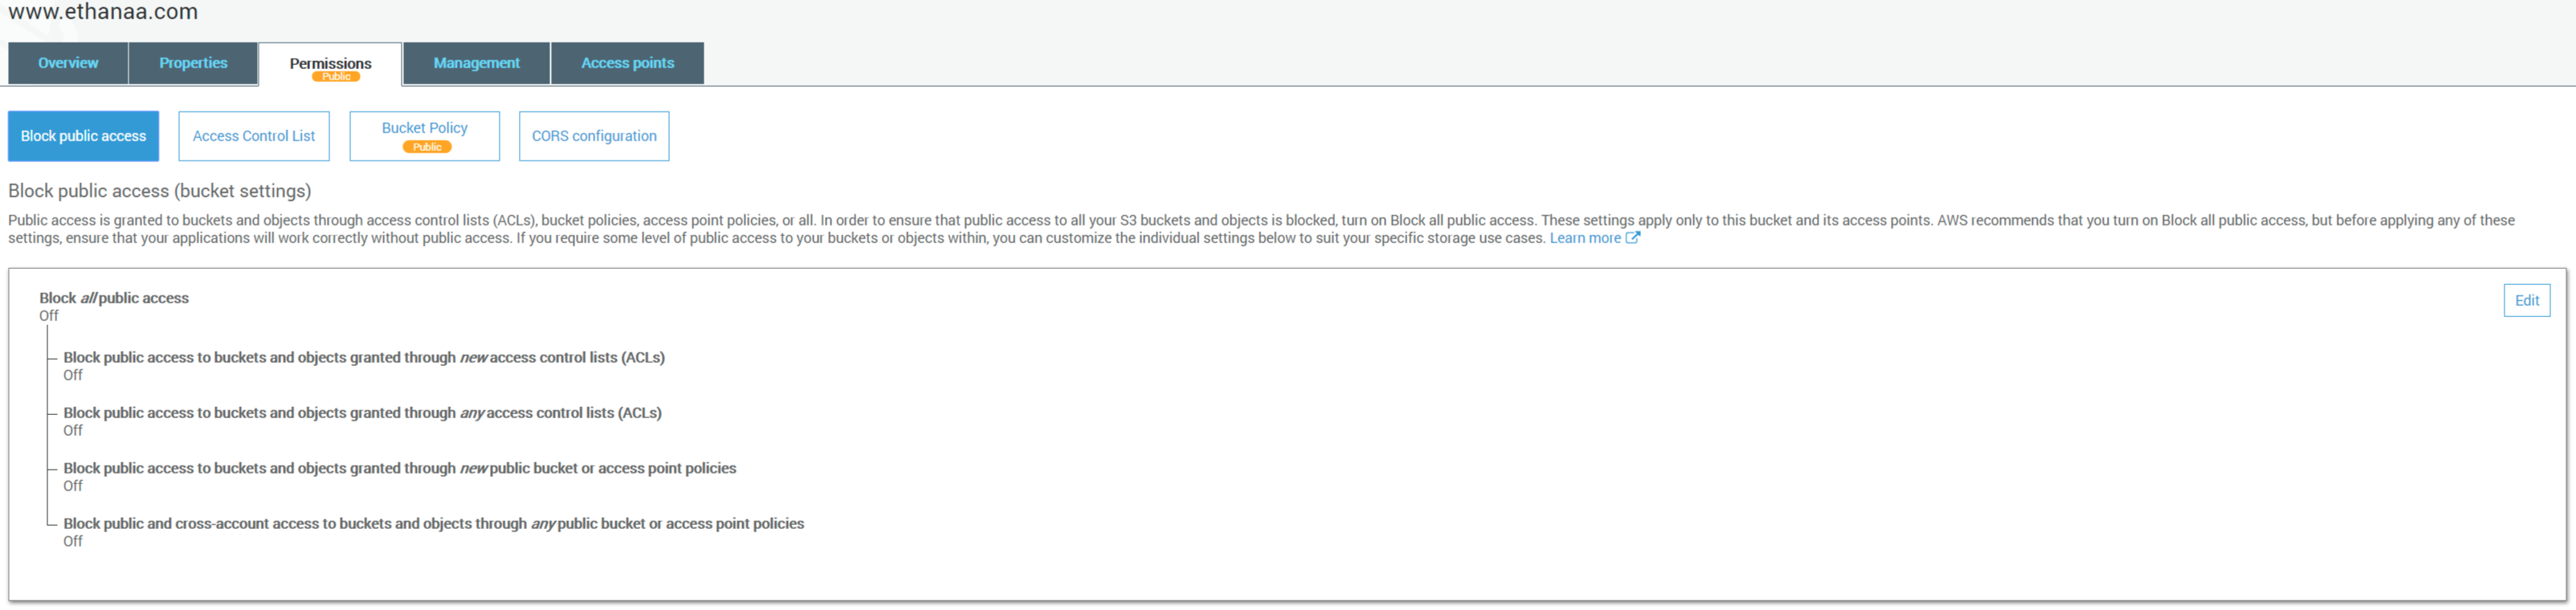Click the cross-account access policies setting
Screen dimensions: 2576x610
coord(434,524)
